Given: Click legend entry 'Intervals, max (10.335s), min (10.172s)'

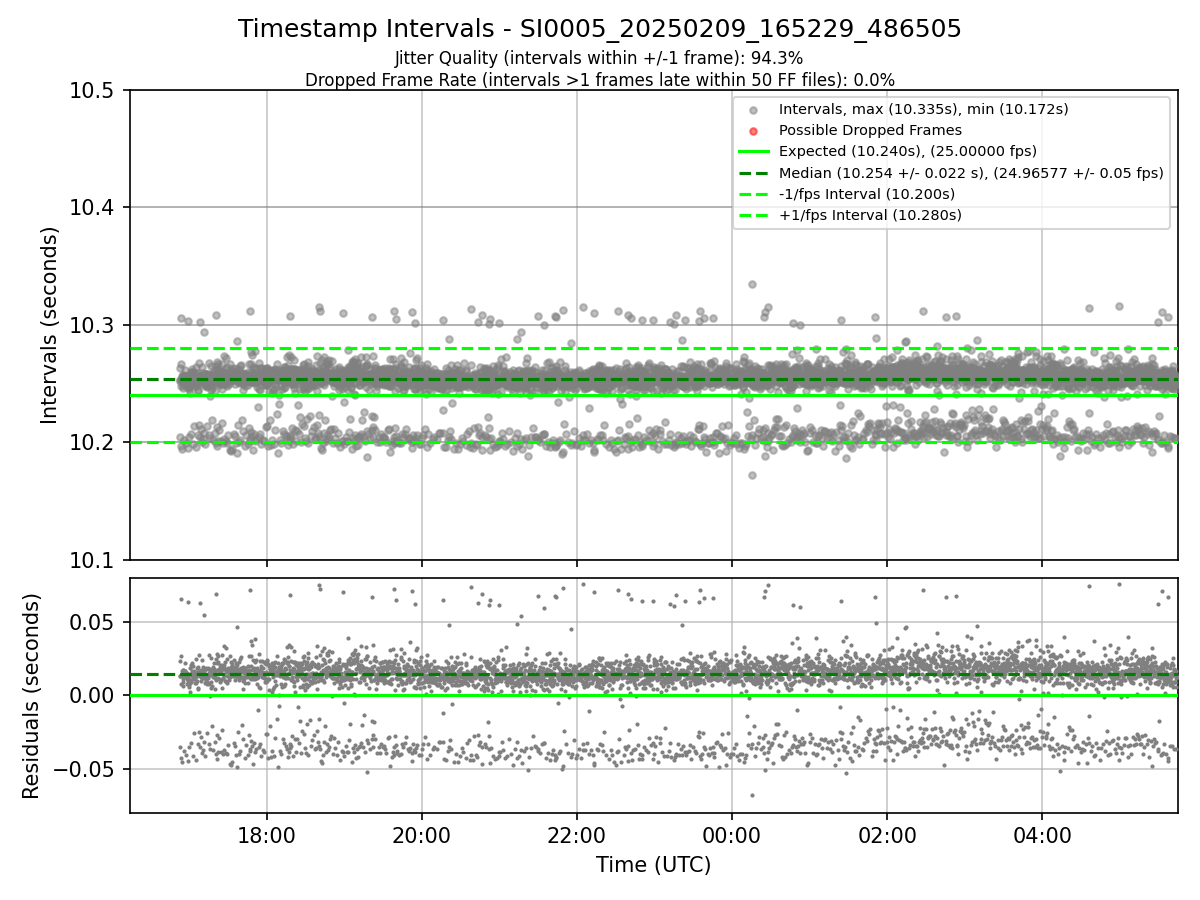Looking at the screenshot, I should pyautogui.click(x=924, y=109).
